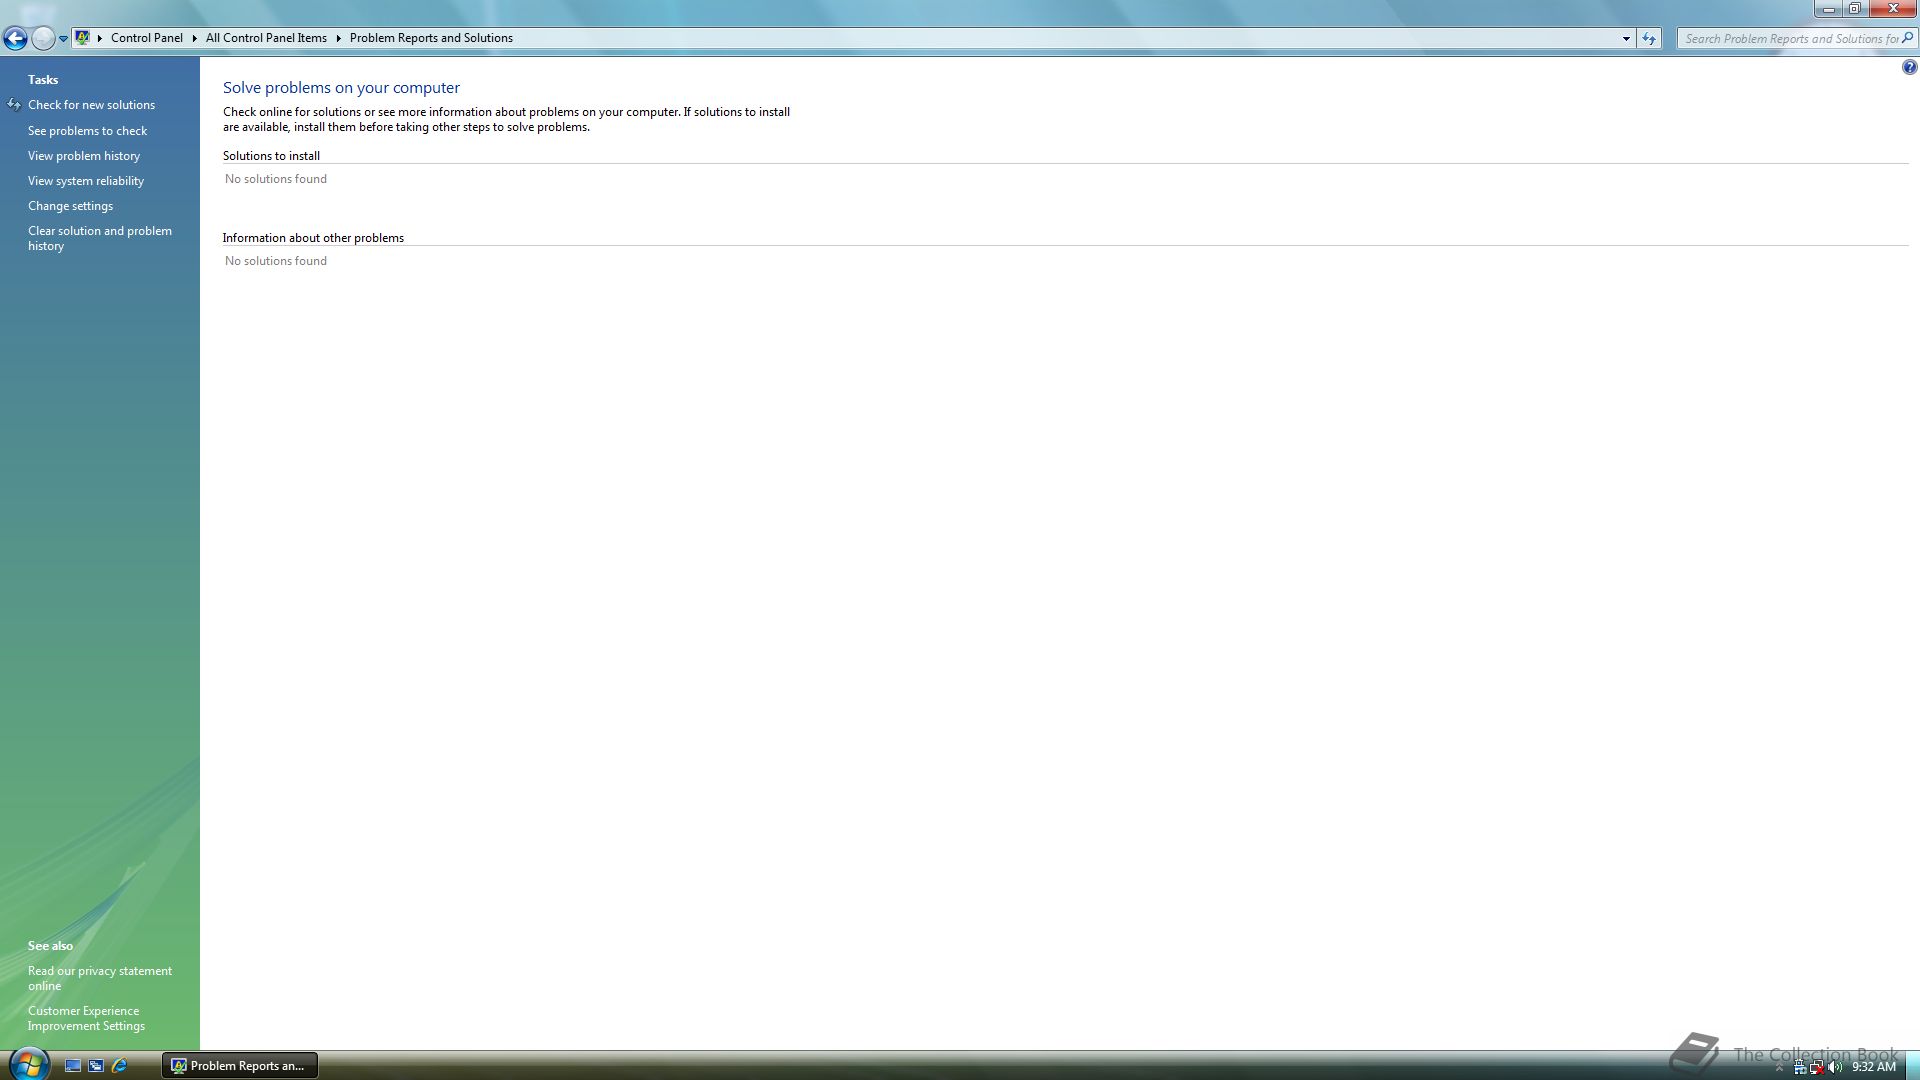Click the See also heading in the sidebar
This screenshot has height=1080, width=1920.
click(x=50, y=946)
